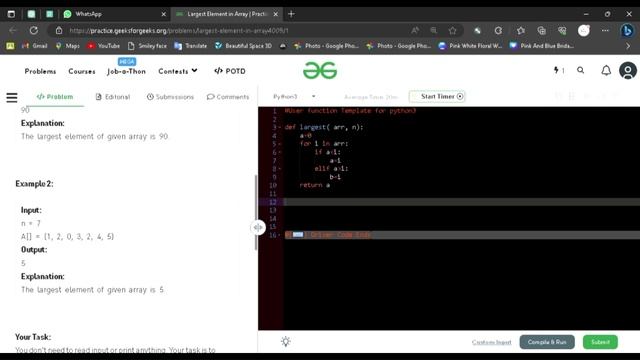The height and width of the screenshot is (360, 640).
Task: Open the Python3 language dropdown
Action: (x=294, y=96)
